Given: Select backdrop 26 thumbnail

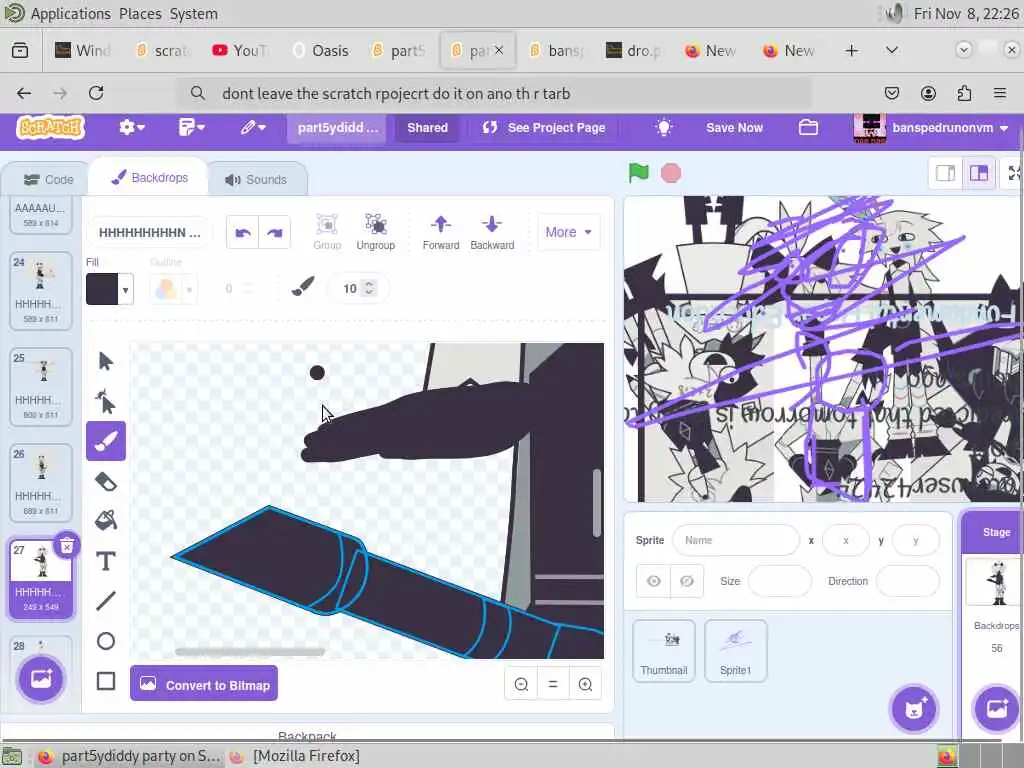Looking at the screenshot, I should click(x=40, y=482).
